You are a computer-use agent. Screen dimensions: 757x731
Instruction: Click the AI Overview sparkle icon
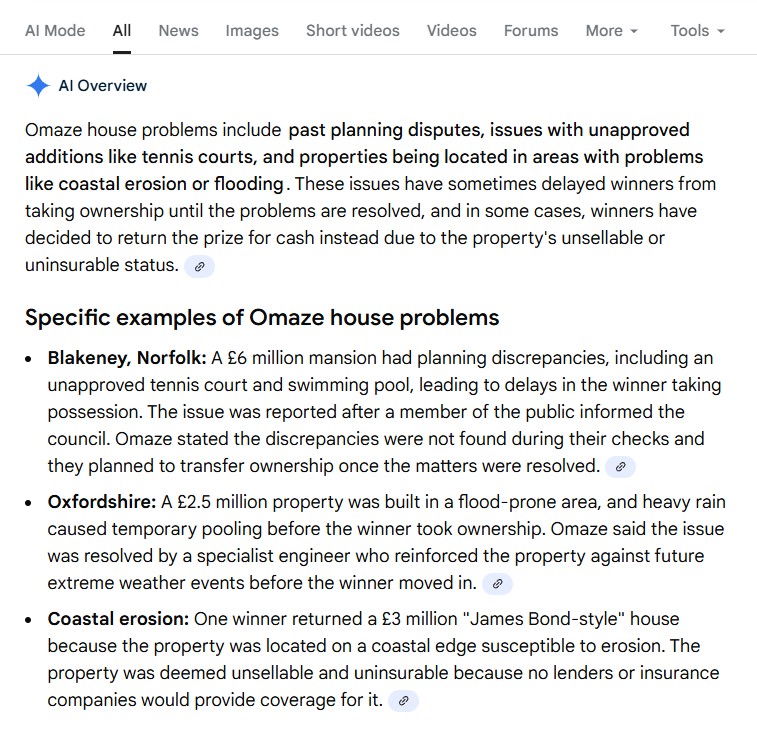pyautogui.click(x=38, y=86)
